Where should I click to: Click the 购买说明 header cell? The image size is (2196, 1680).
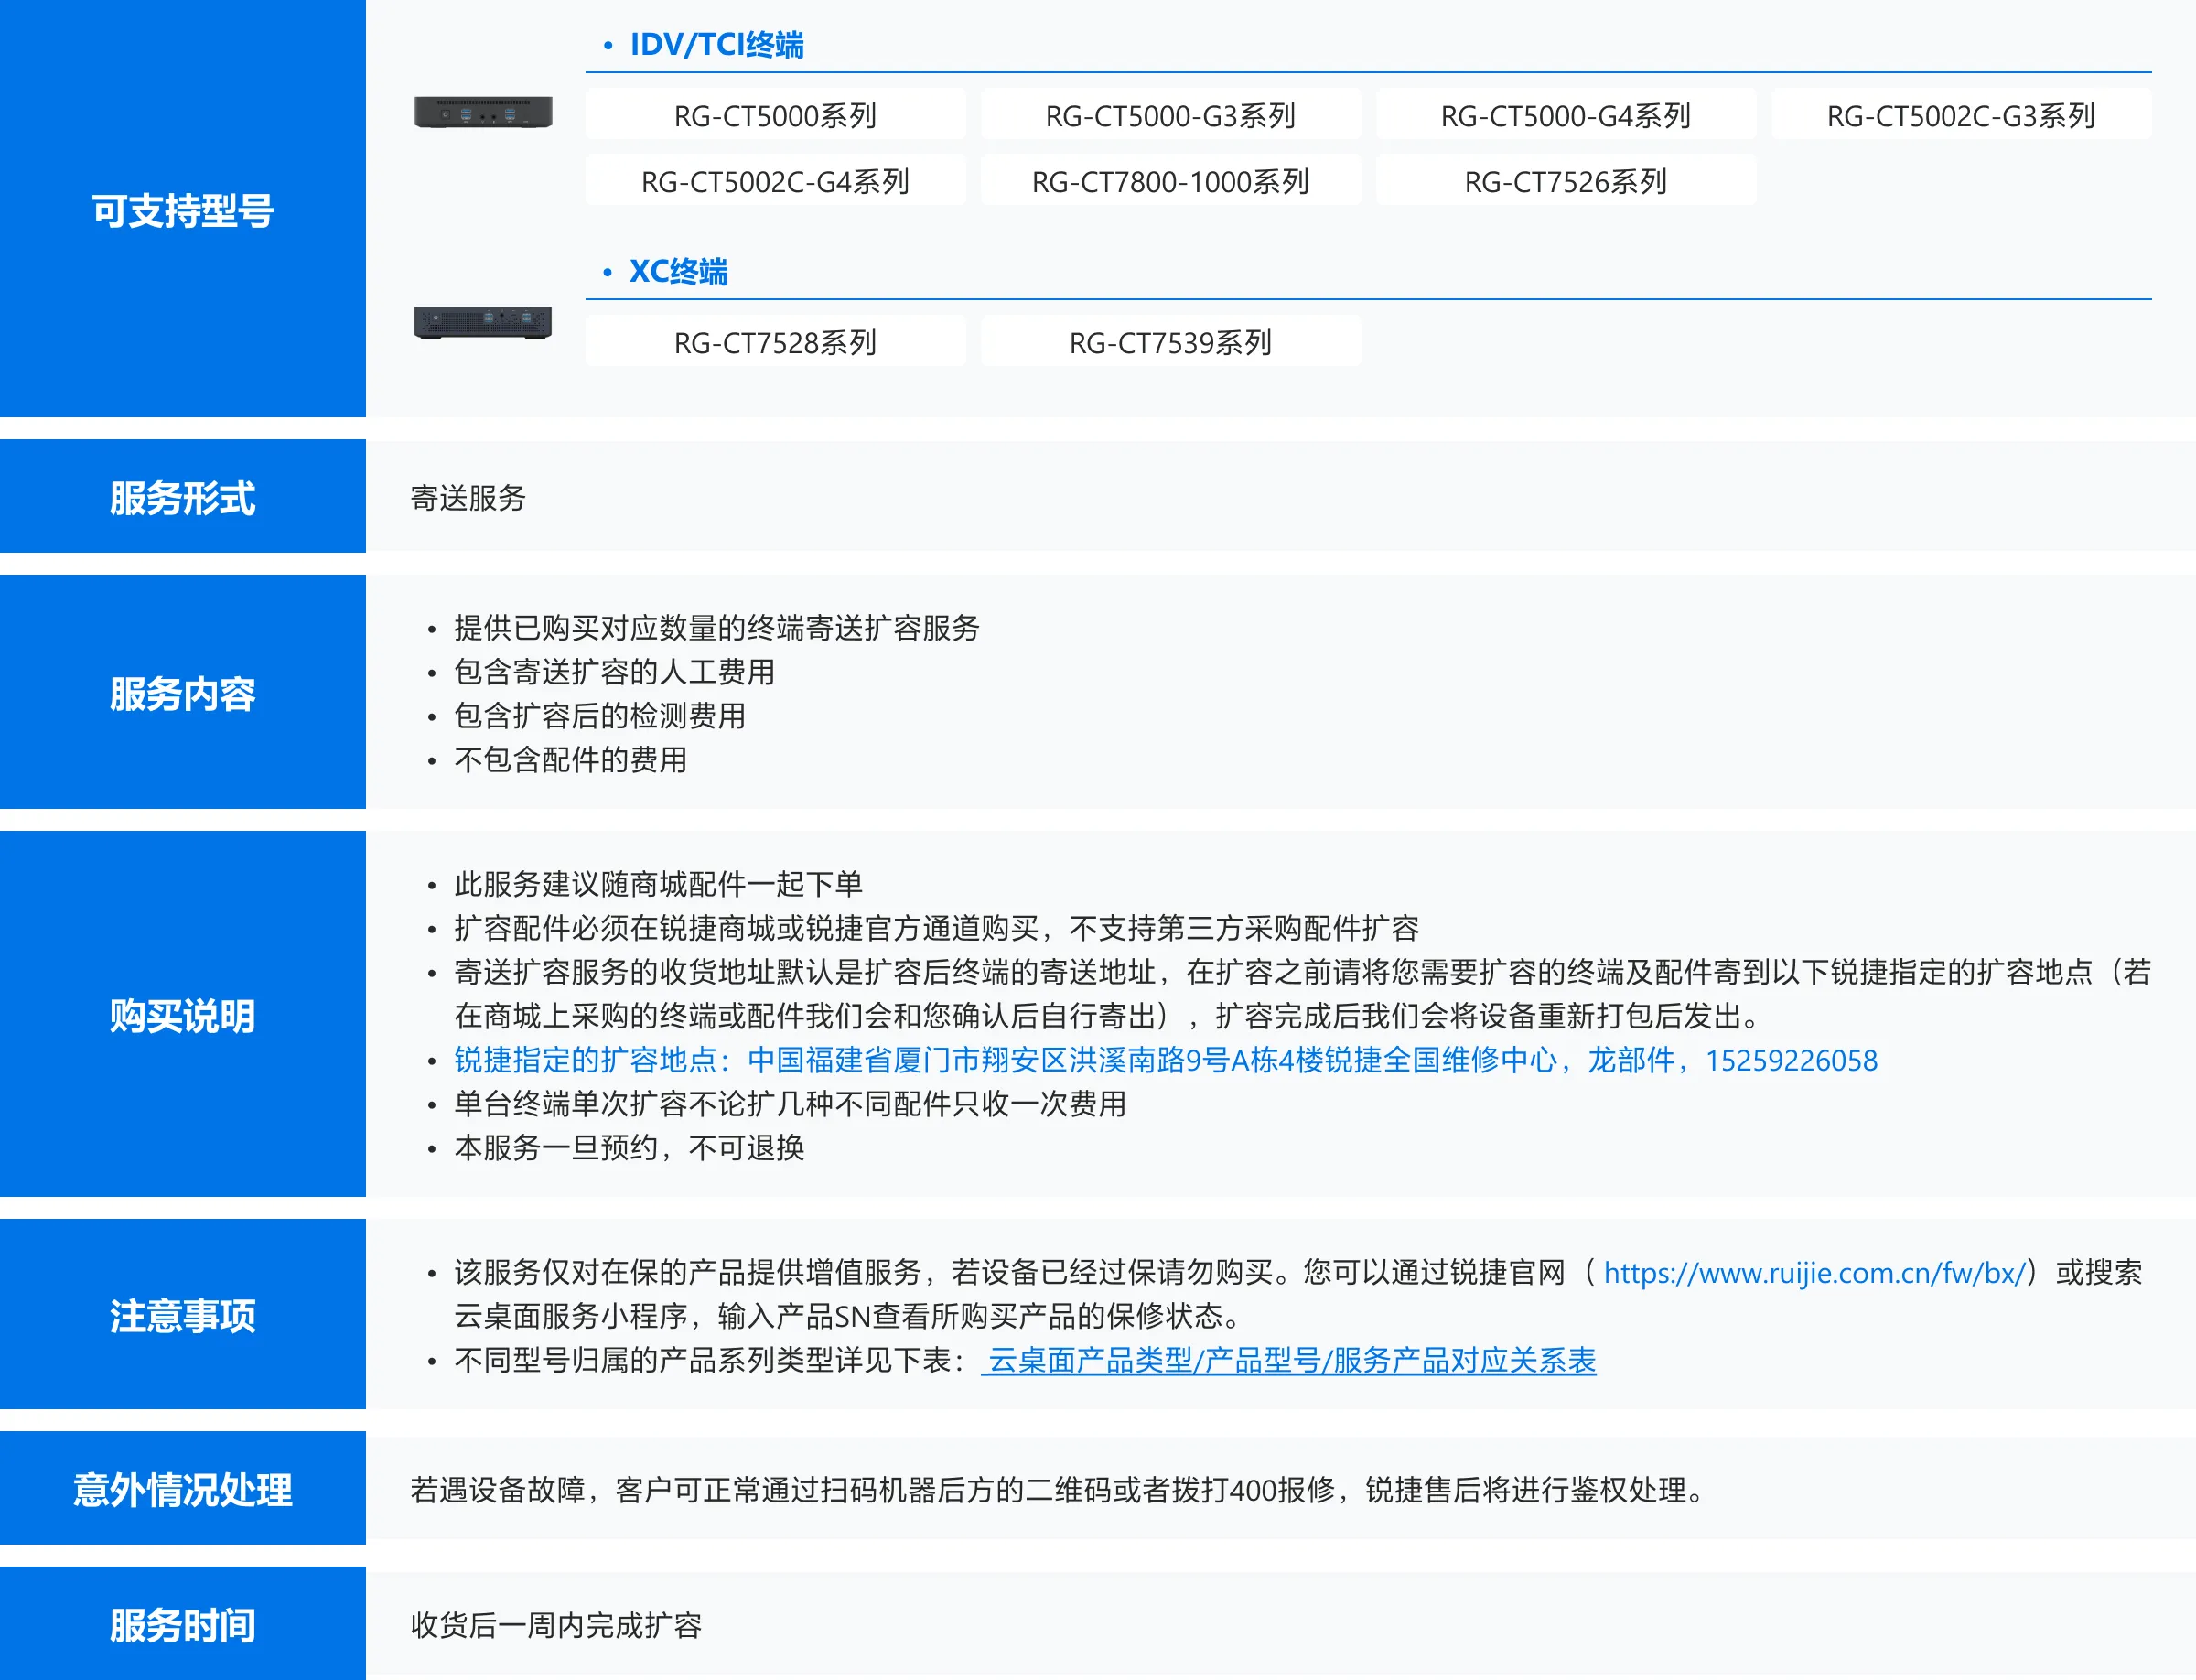183,1016
